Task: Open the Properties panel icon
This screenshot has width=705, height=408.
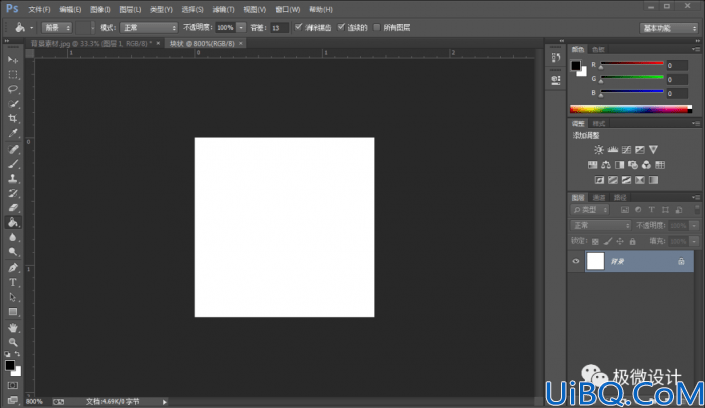Action: [556, 80]
